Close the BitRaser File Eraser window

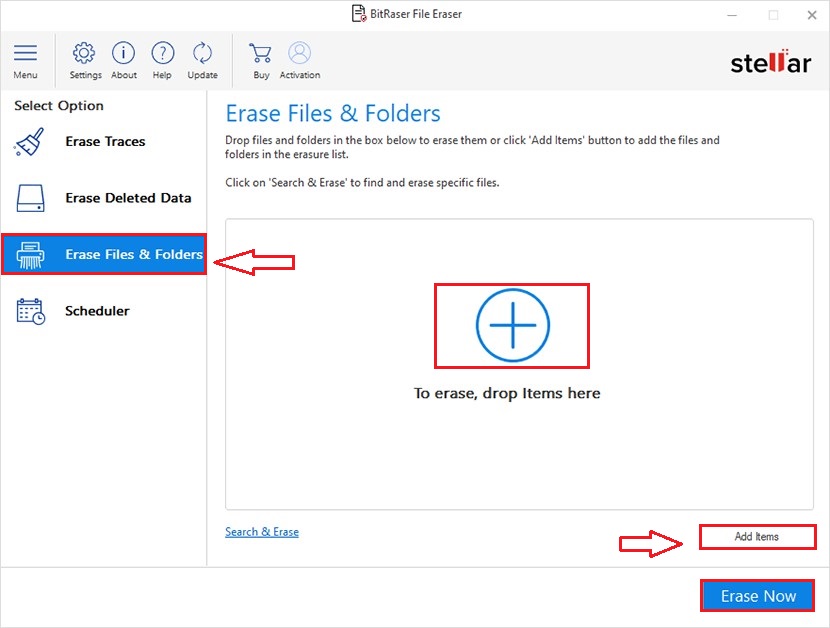809,14
